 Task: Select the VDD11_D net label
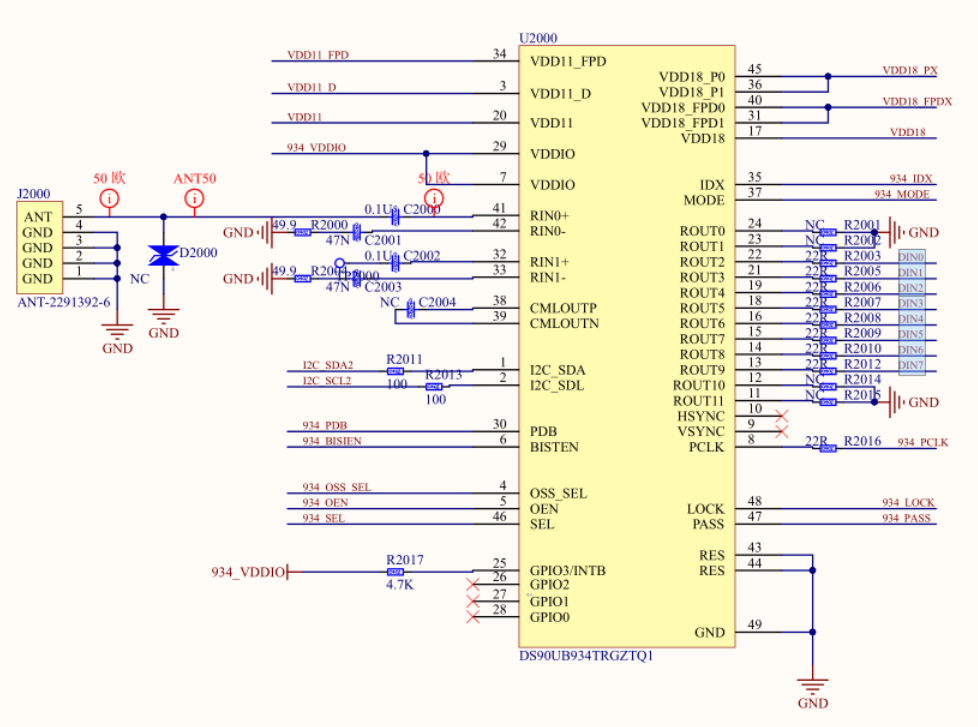[311, 87]
